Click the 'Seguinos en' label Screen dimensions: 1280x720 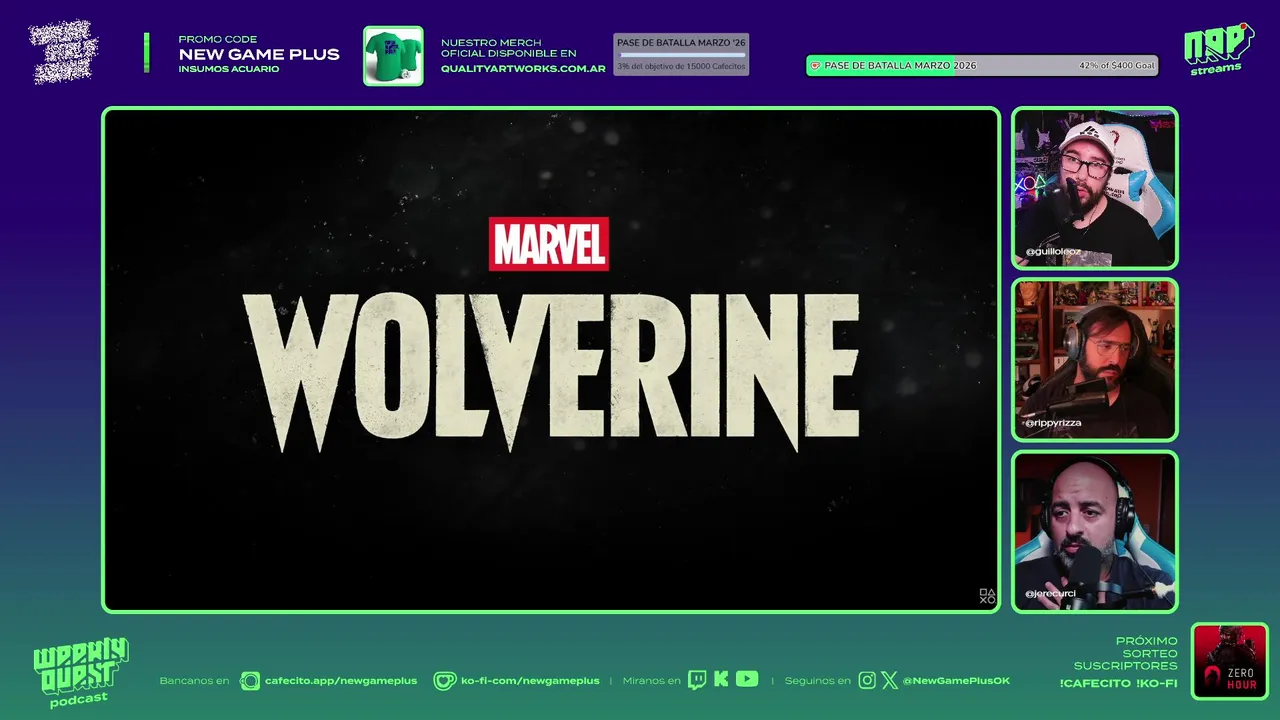817,681
